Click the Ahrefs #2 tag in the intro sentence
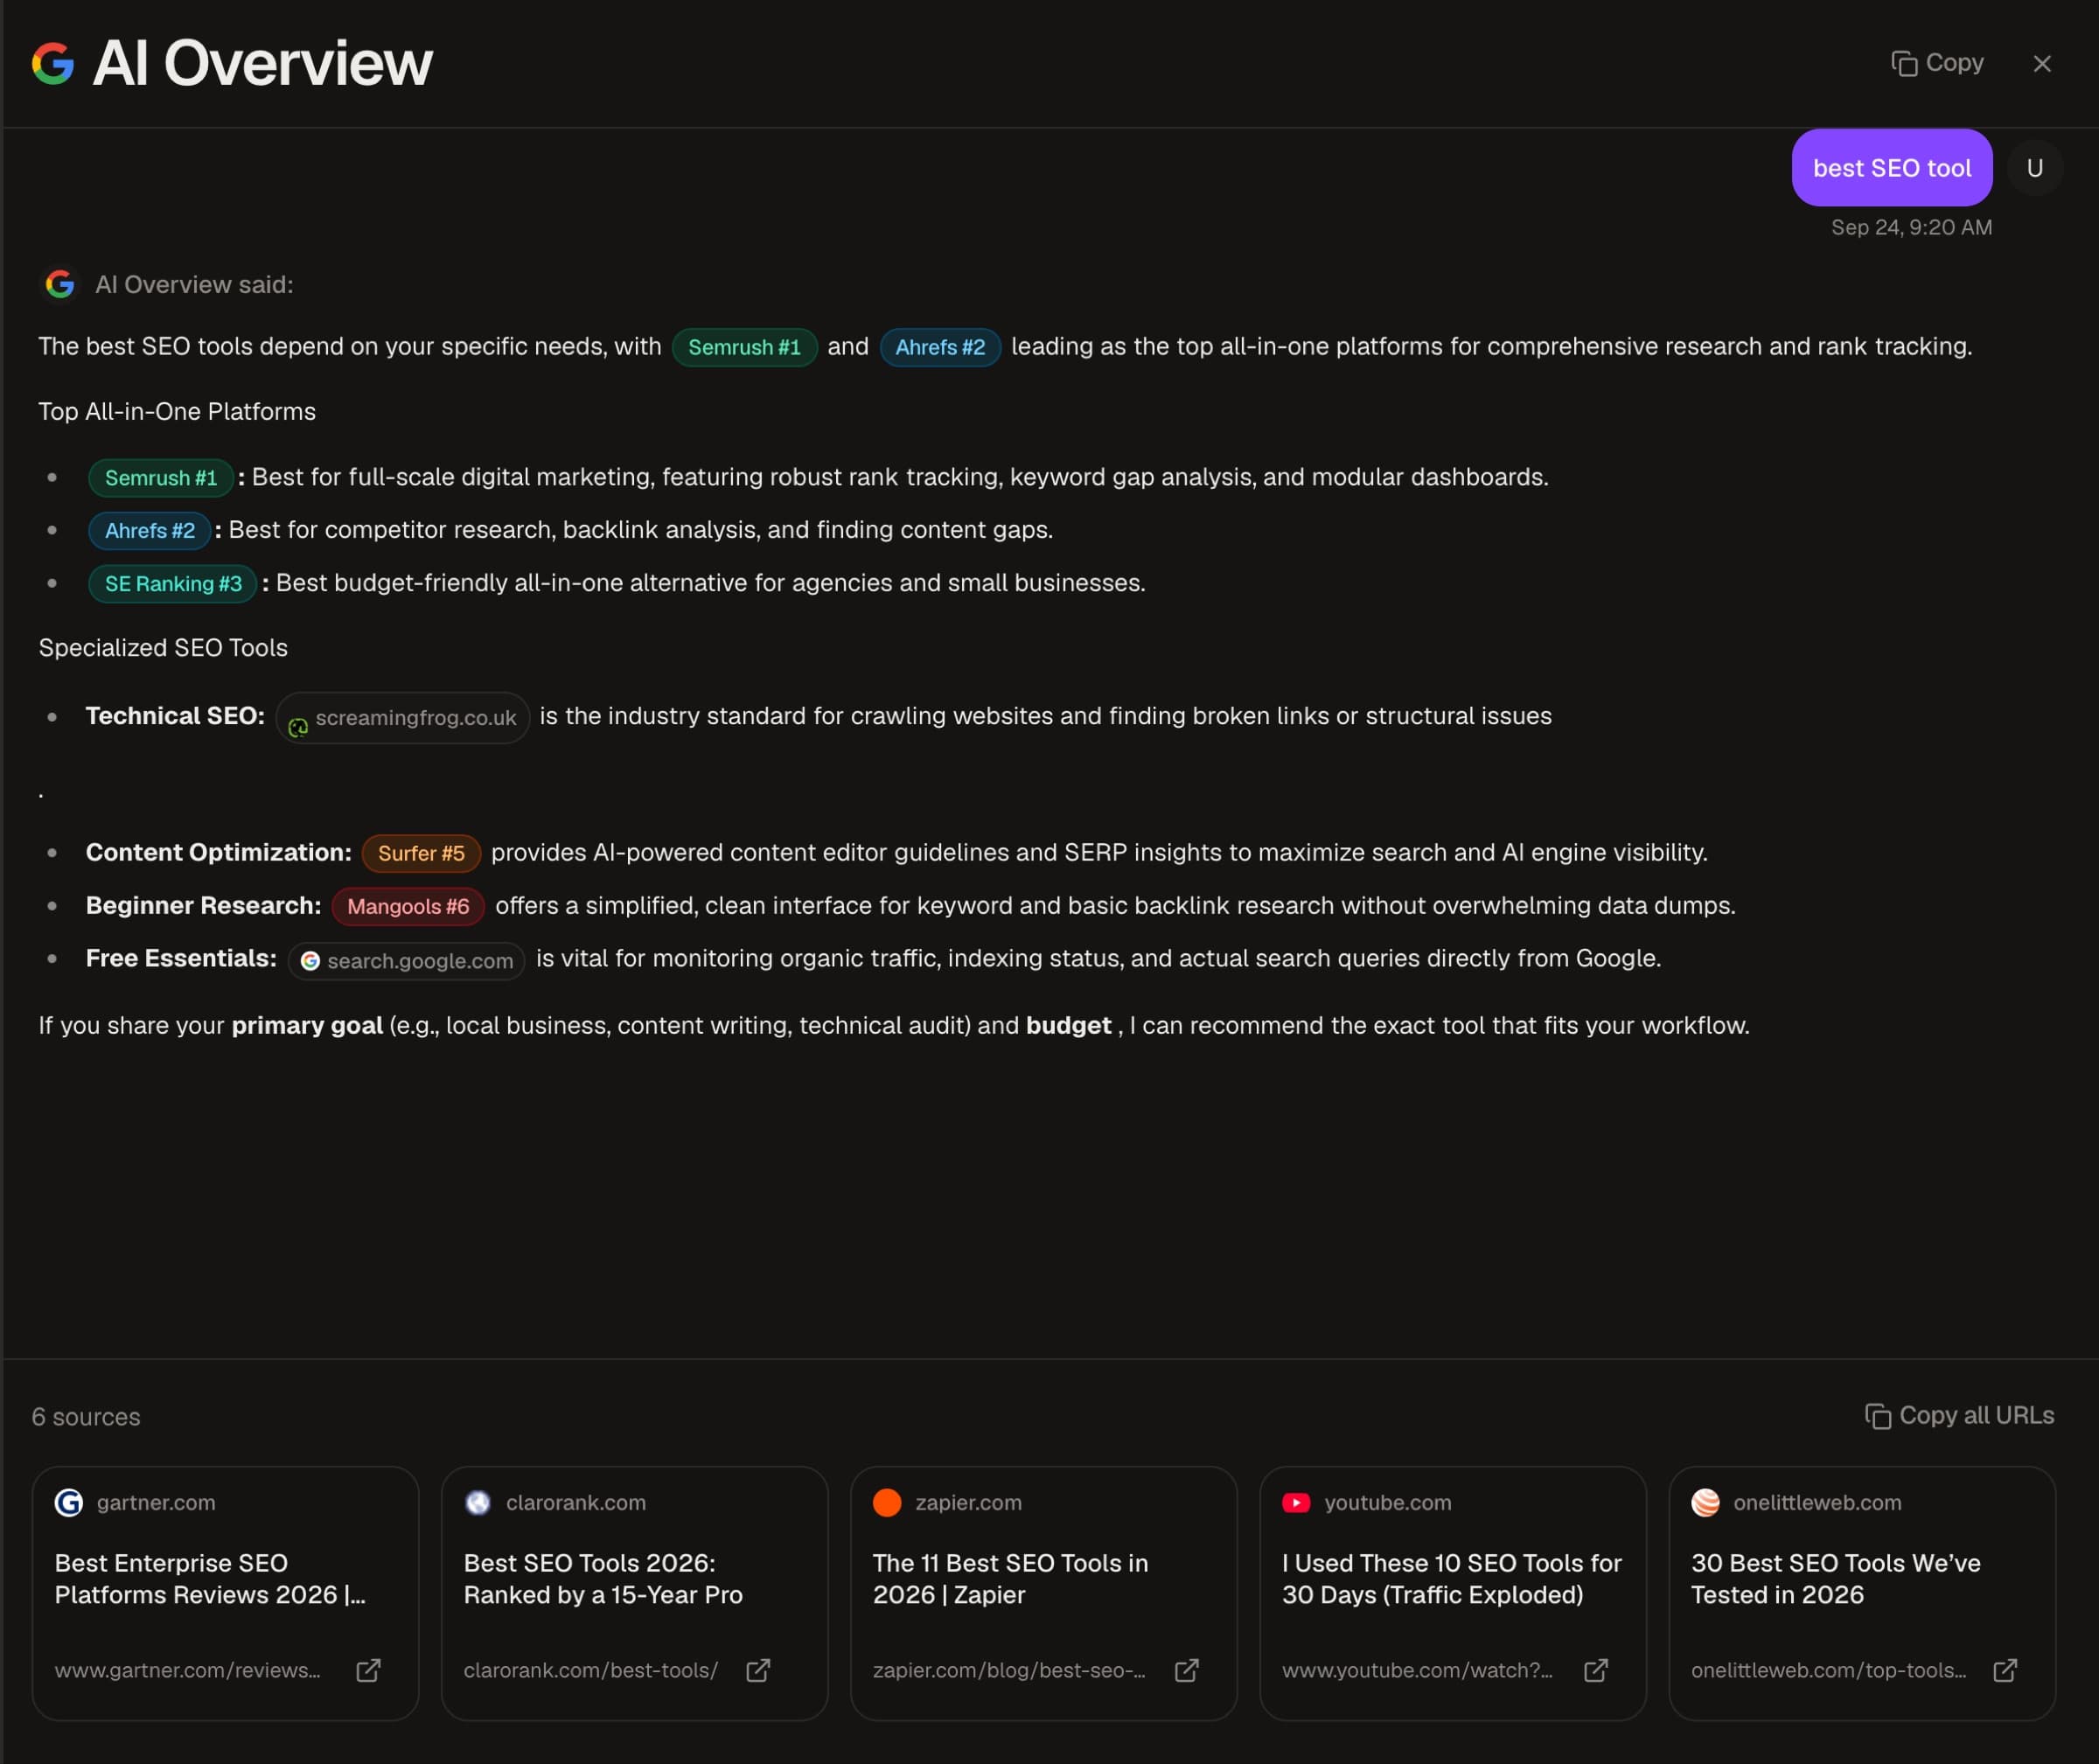Viewport: 2099px width, 1764px height. pyautogui.click(x=940, y=347)
